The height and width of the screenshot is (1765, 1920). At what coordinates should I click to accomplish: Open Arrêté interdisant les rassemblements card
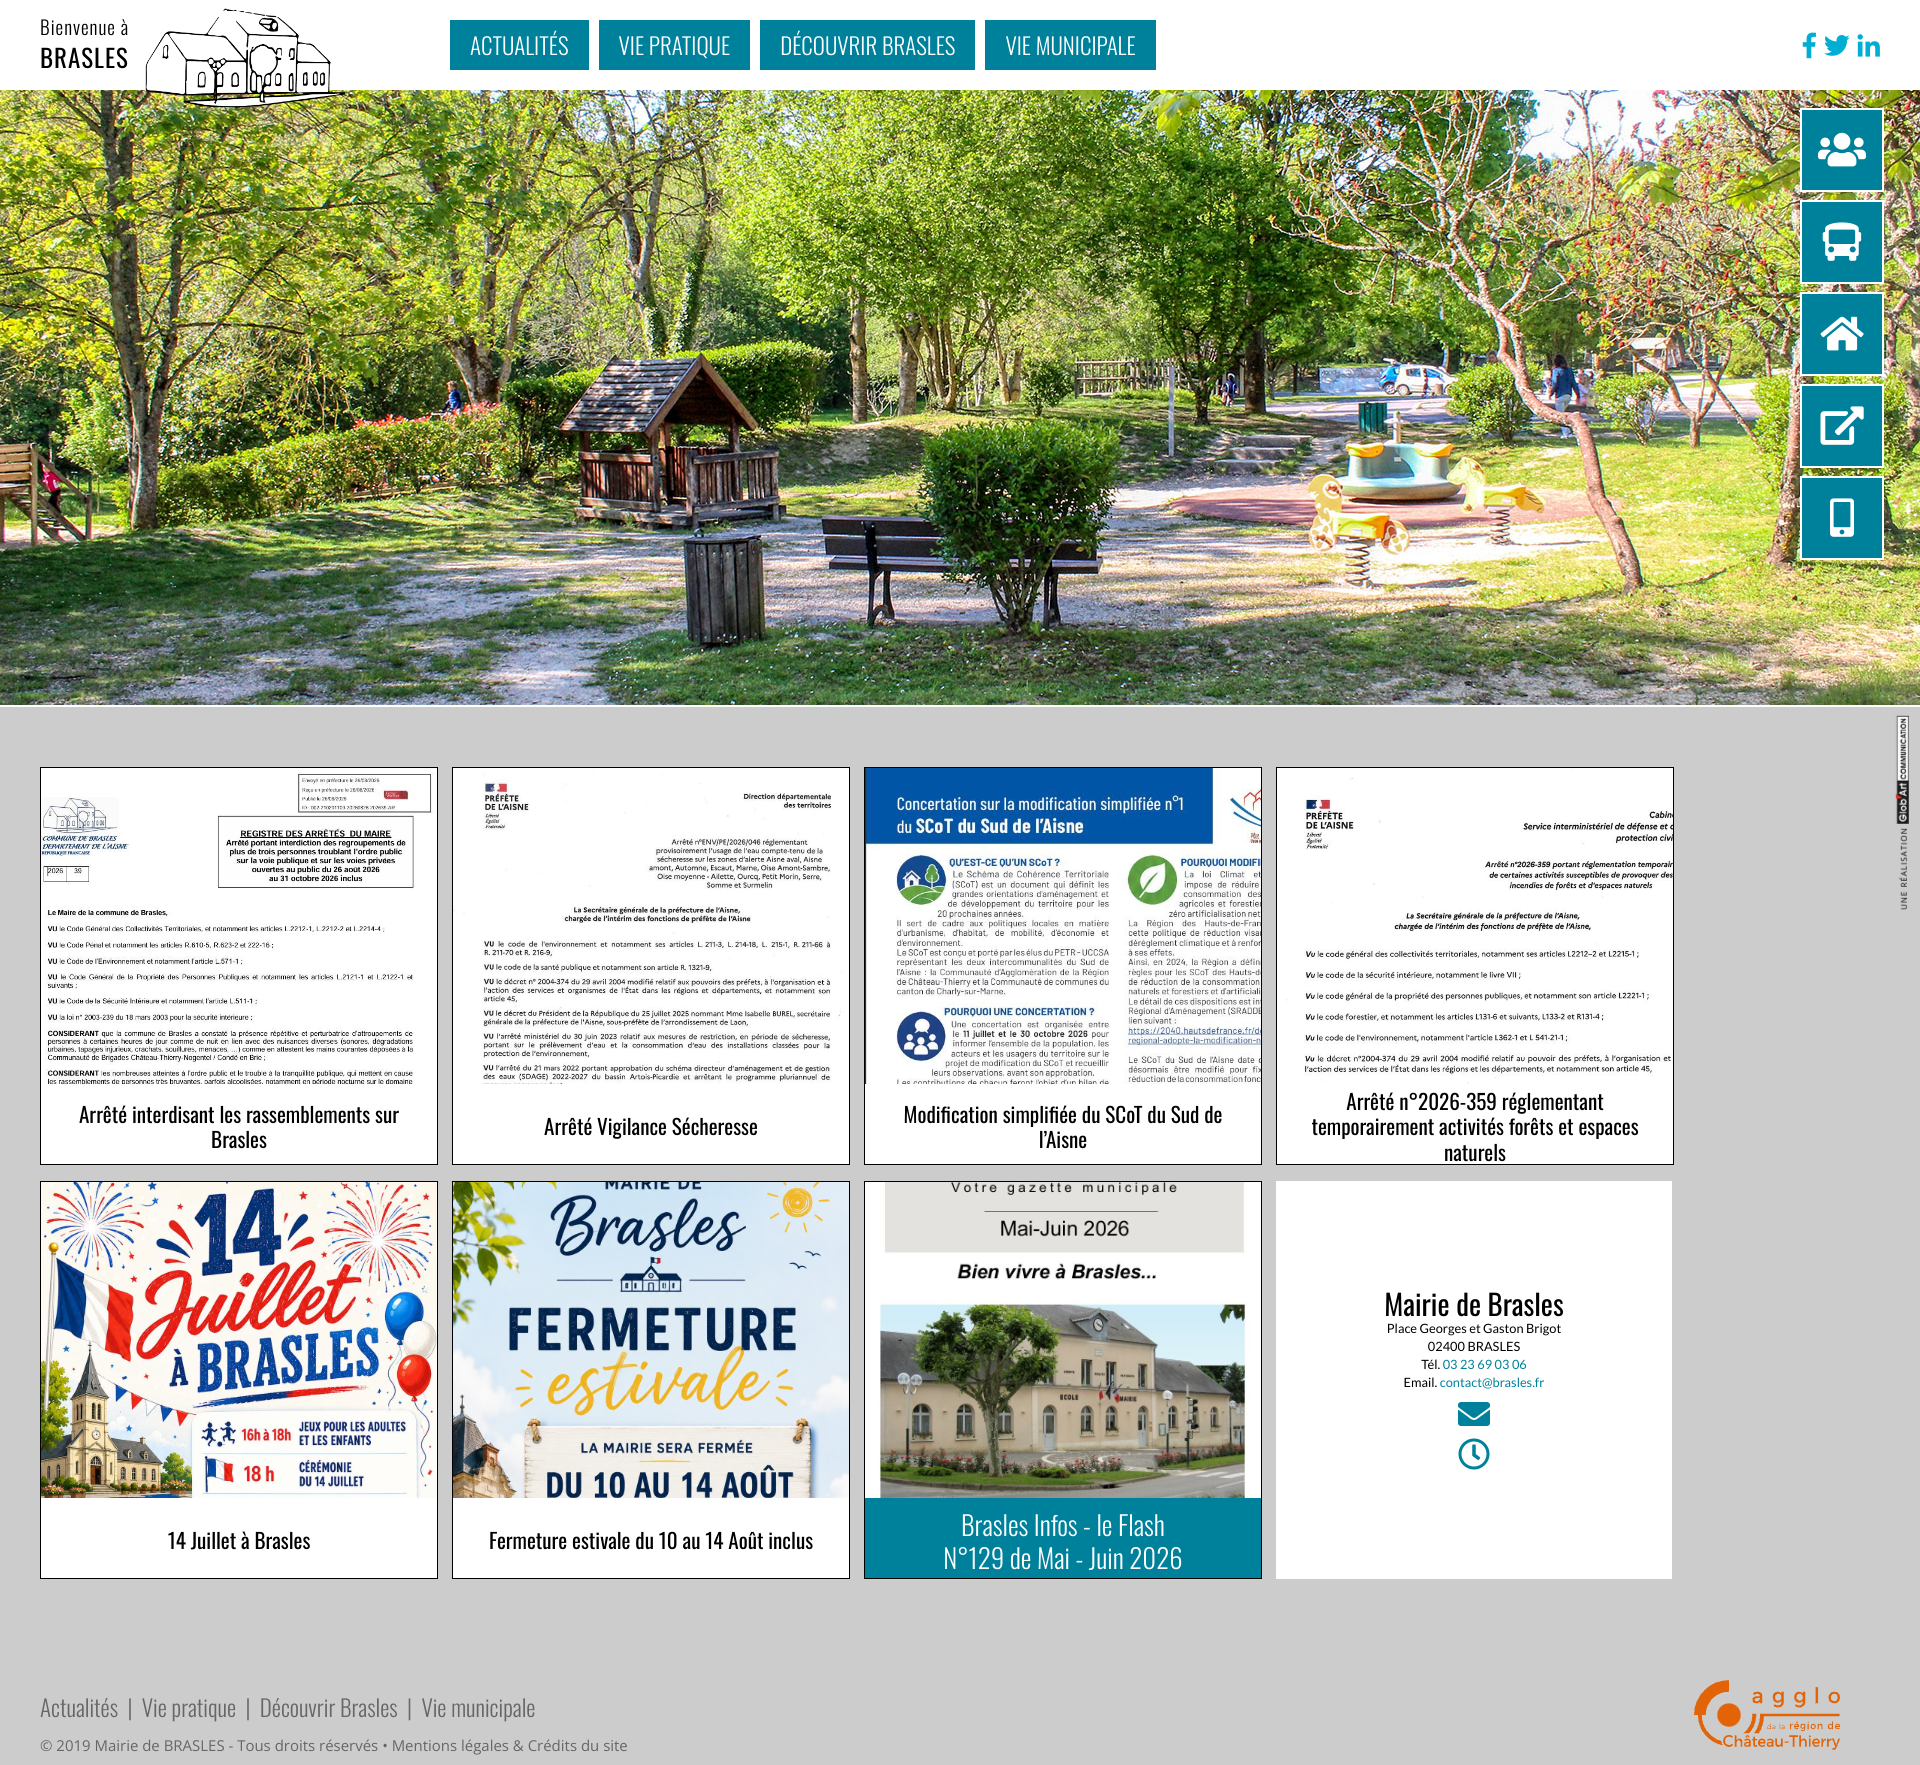(239, 966)
